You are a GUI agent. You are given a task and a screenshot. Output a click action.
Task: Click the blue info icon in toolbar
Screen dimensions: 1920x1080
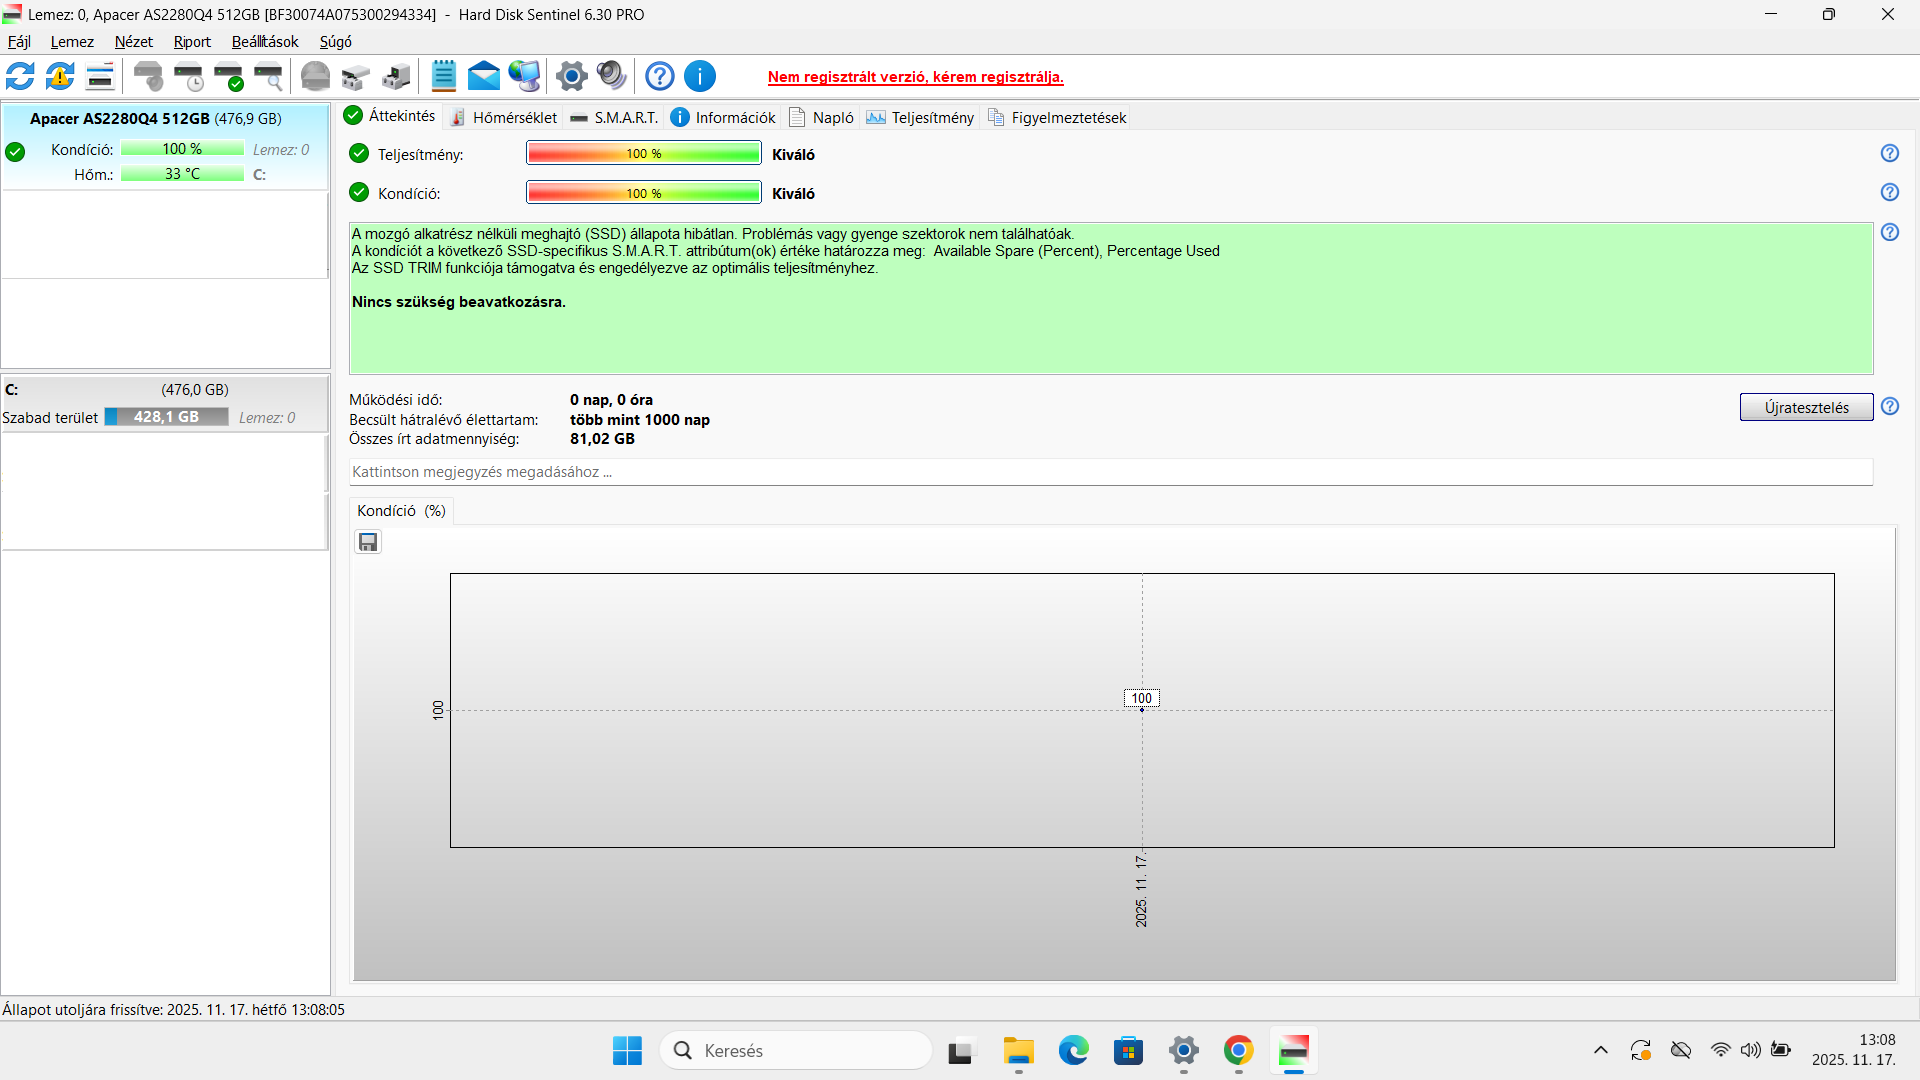tap(700, 76)
